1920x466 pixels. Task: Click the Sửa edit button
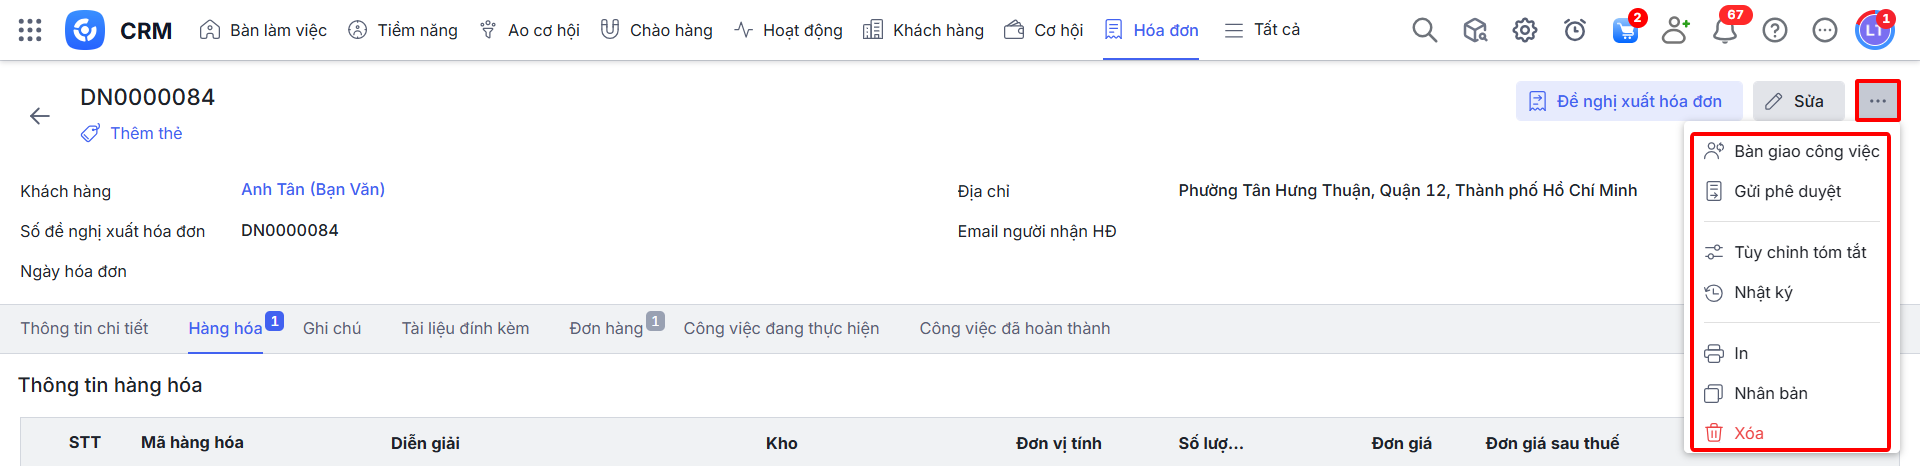coord(1797,101)
